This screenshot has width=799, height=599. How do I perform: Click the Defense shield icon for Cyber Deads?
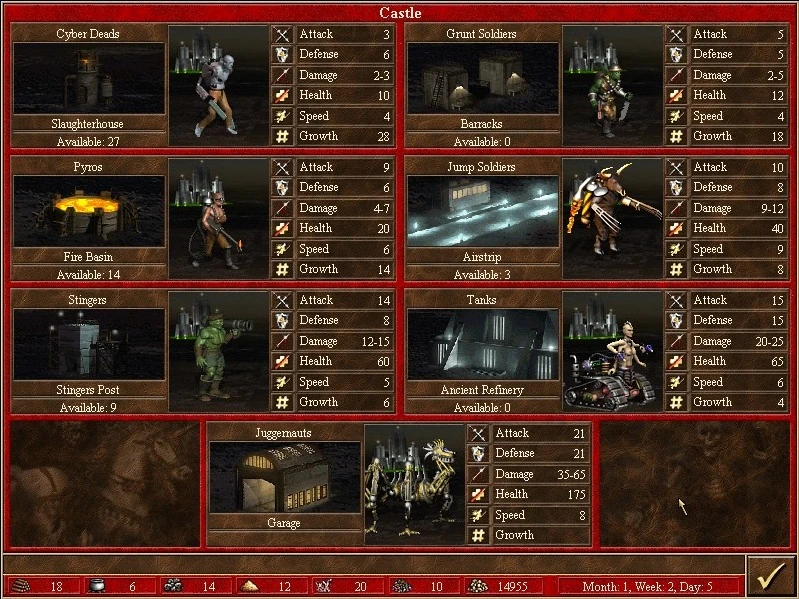(x=282, y=55)
